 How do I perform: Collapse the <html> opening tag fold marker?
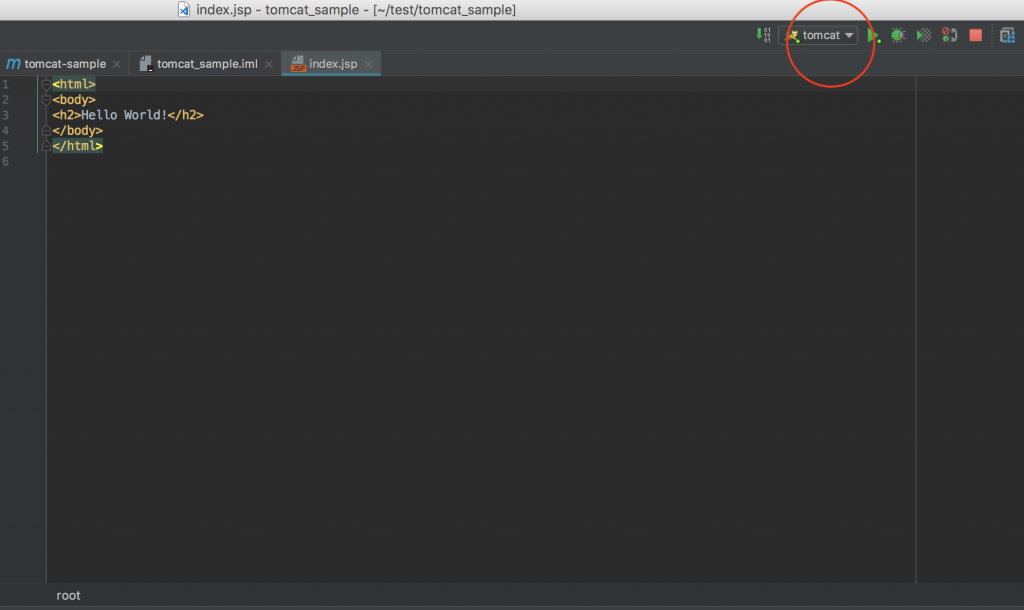pos(46,85)
